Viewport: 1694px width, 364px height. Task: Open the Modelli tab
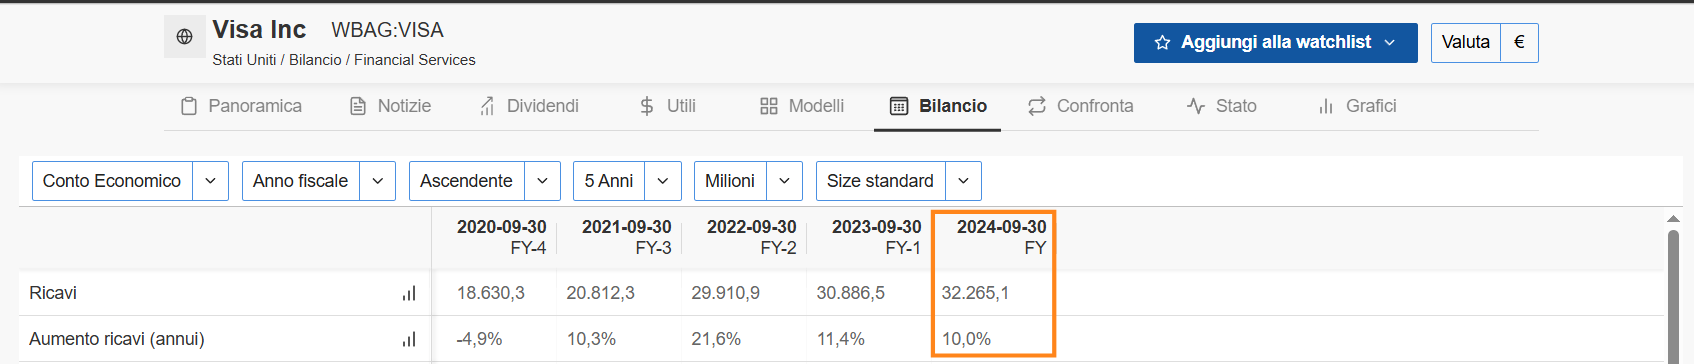[802, 106]
